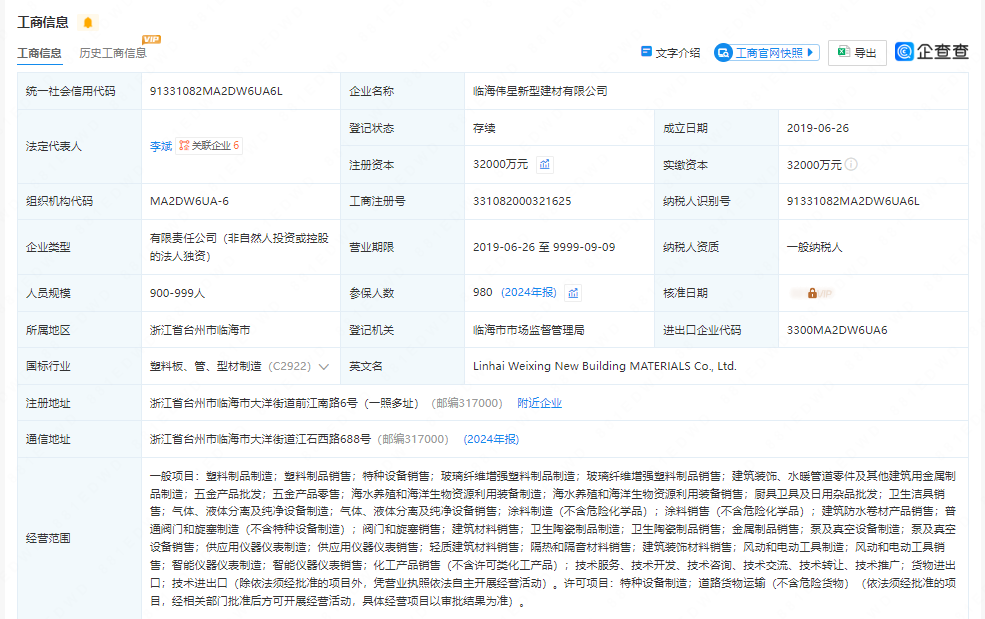Image resolution: width=985 pixels, height=619 pixels.
Task: Click the 企查查 logo
Action: (932, 52)
